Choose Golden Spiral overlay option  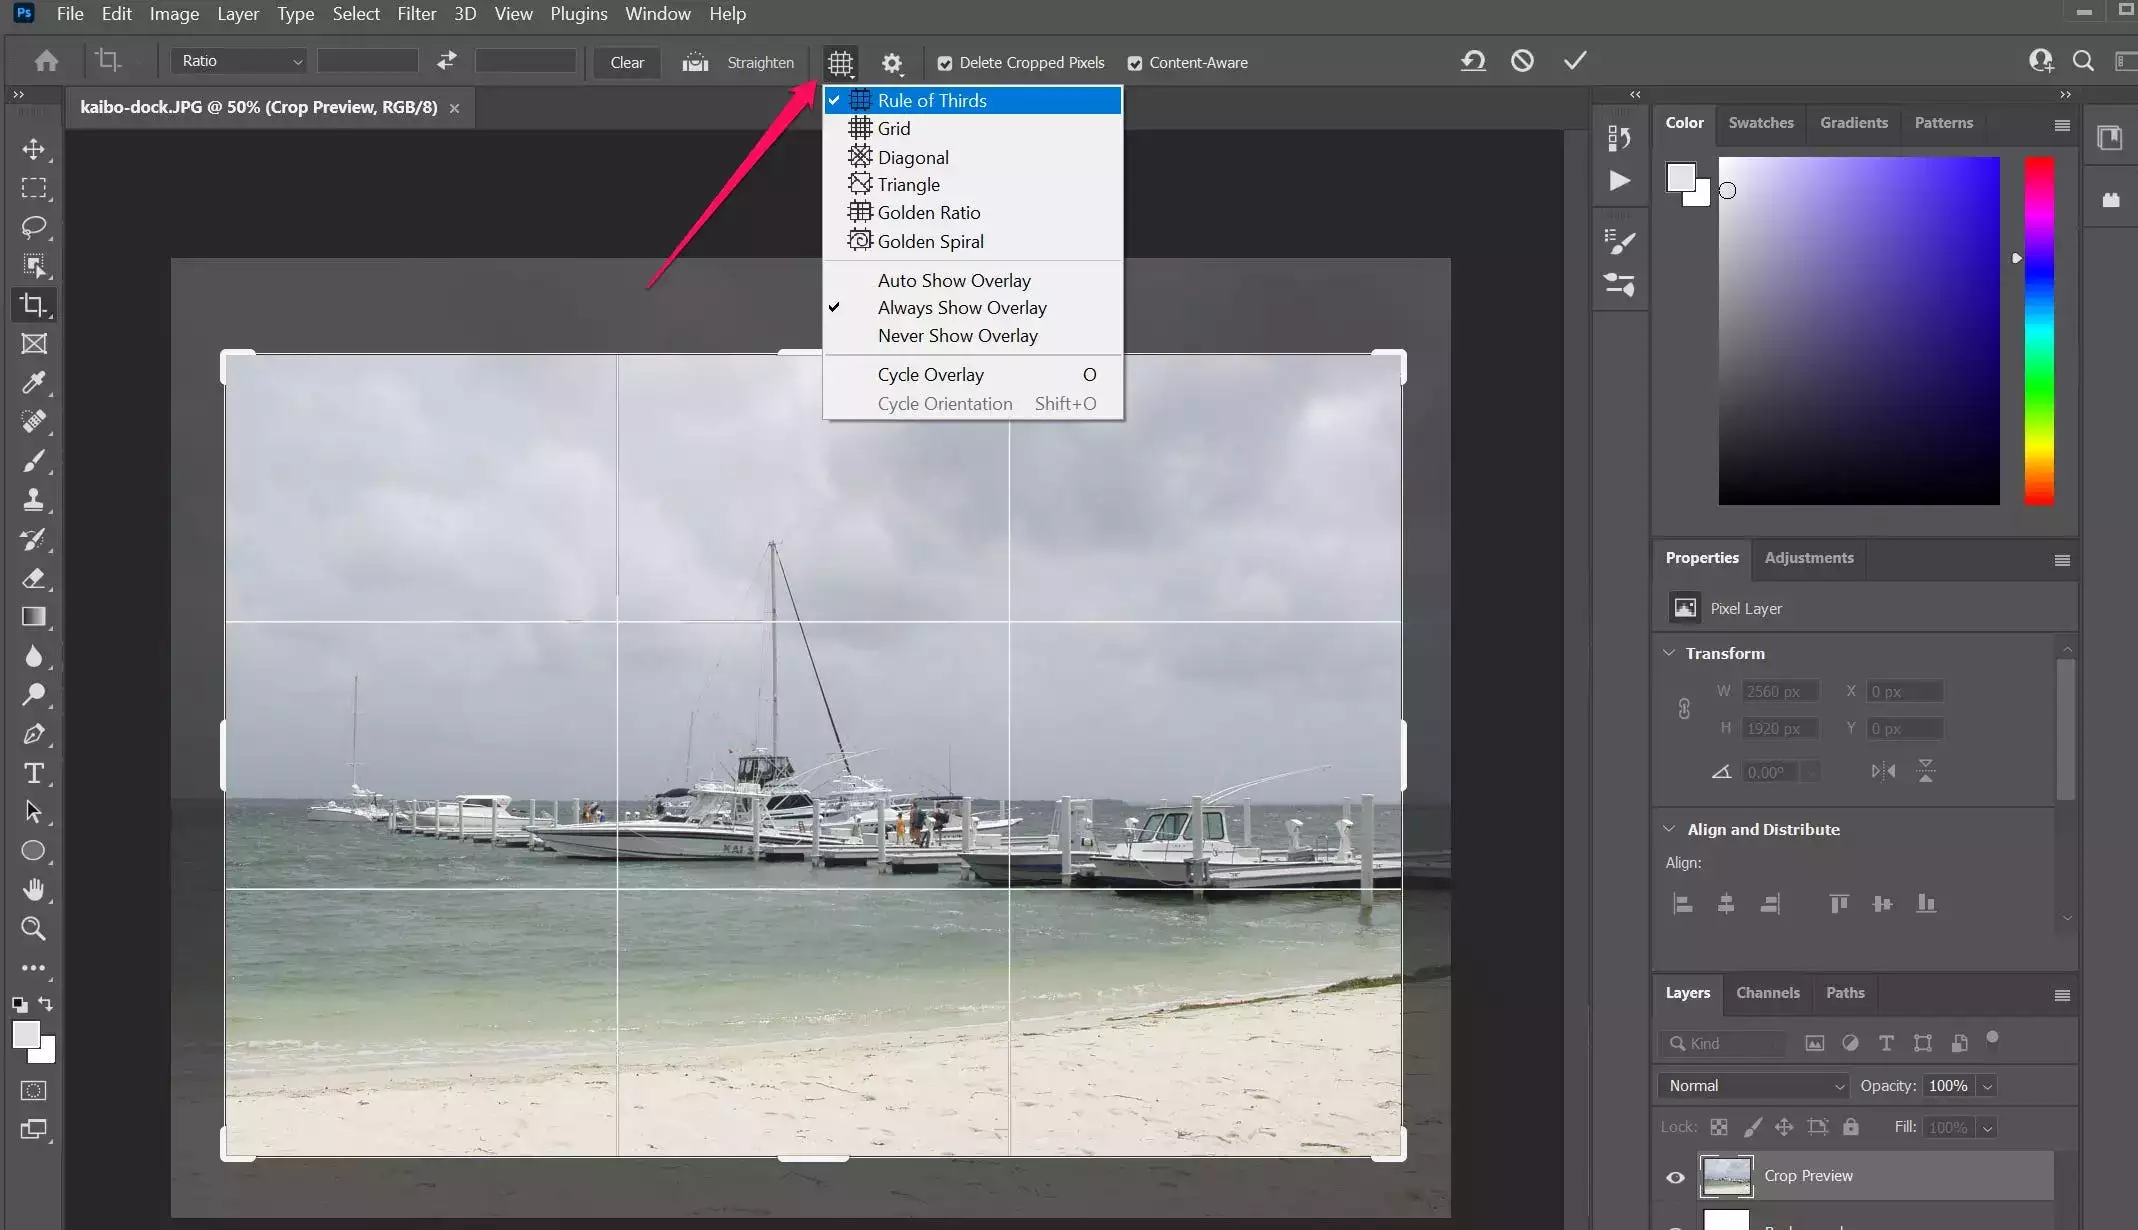coord(930,241)
